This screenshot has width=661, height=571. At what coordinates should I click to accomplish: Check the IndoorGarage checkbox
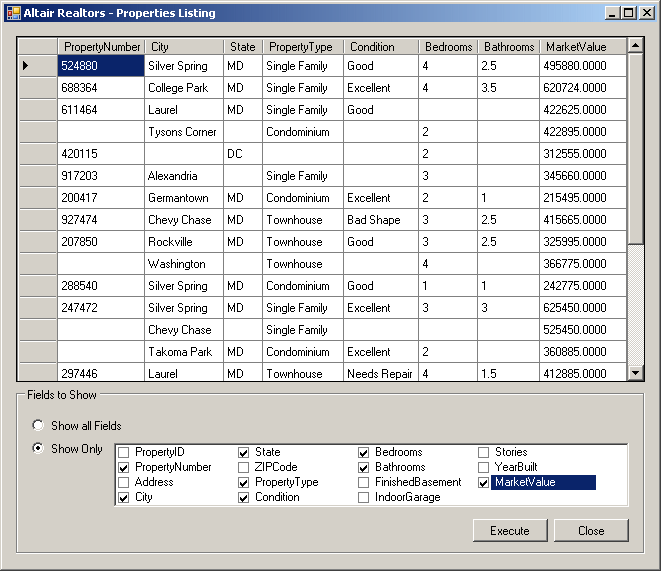(x=363, y=498)
